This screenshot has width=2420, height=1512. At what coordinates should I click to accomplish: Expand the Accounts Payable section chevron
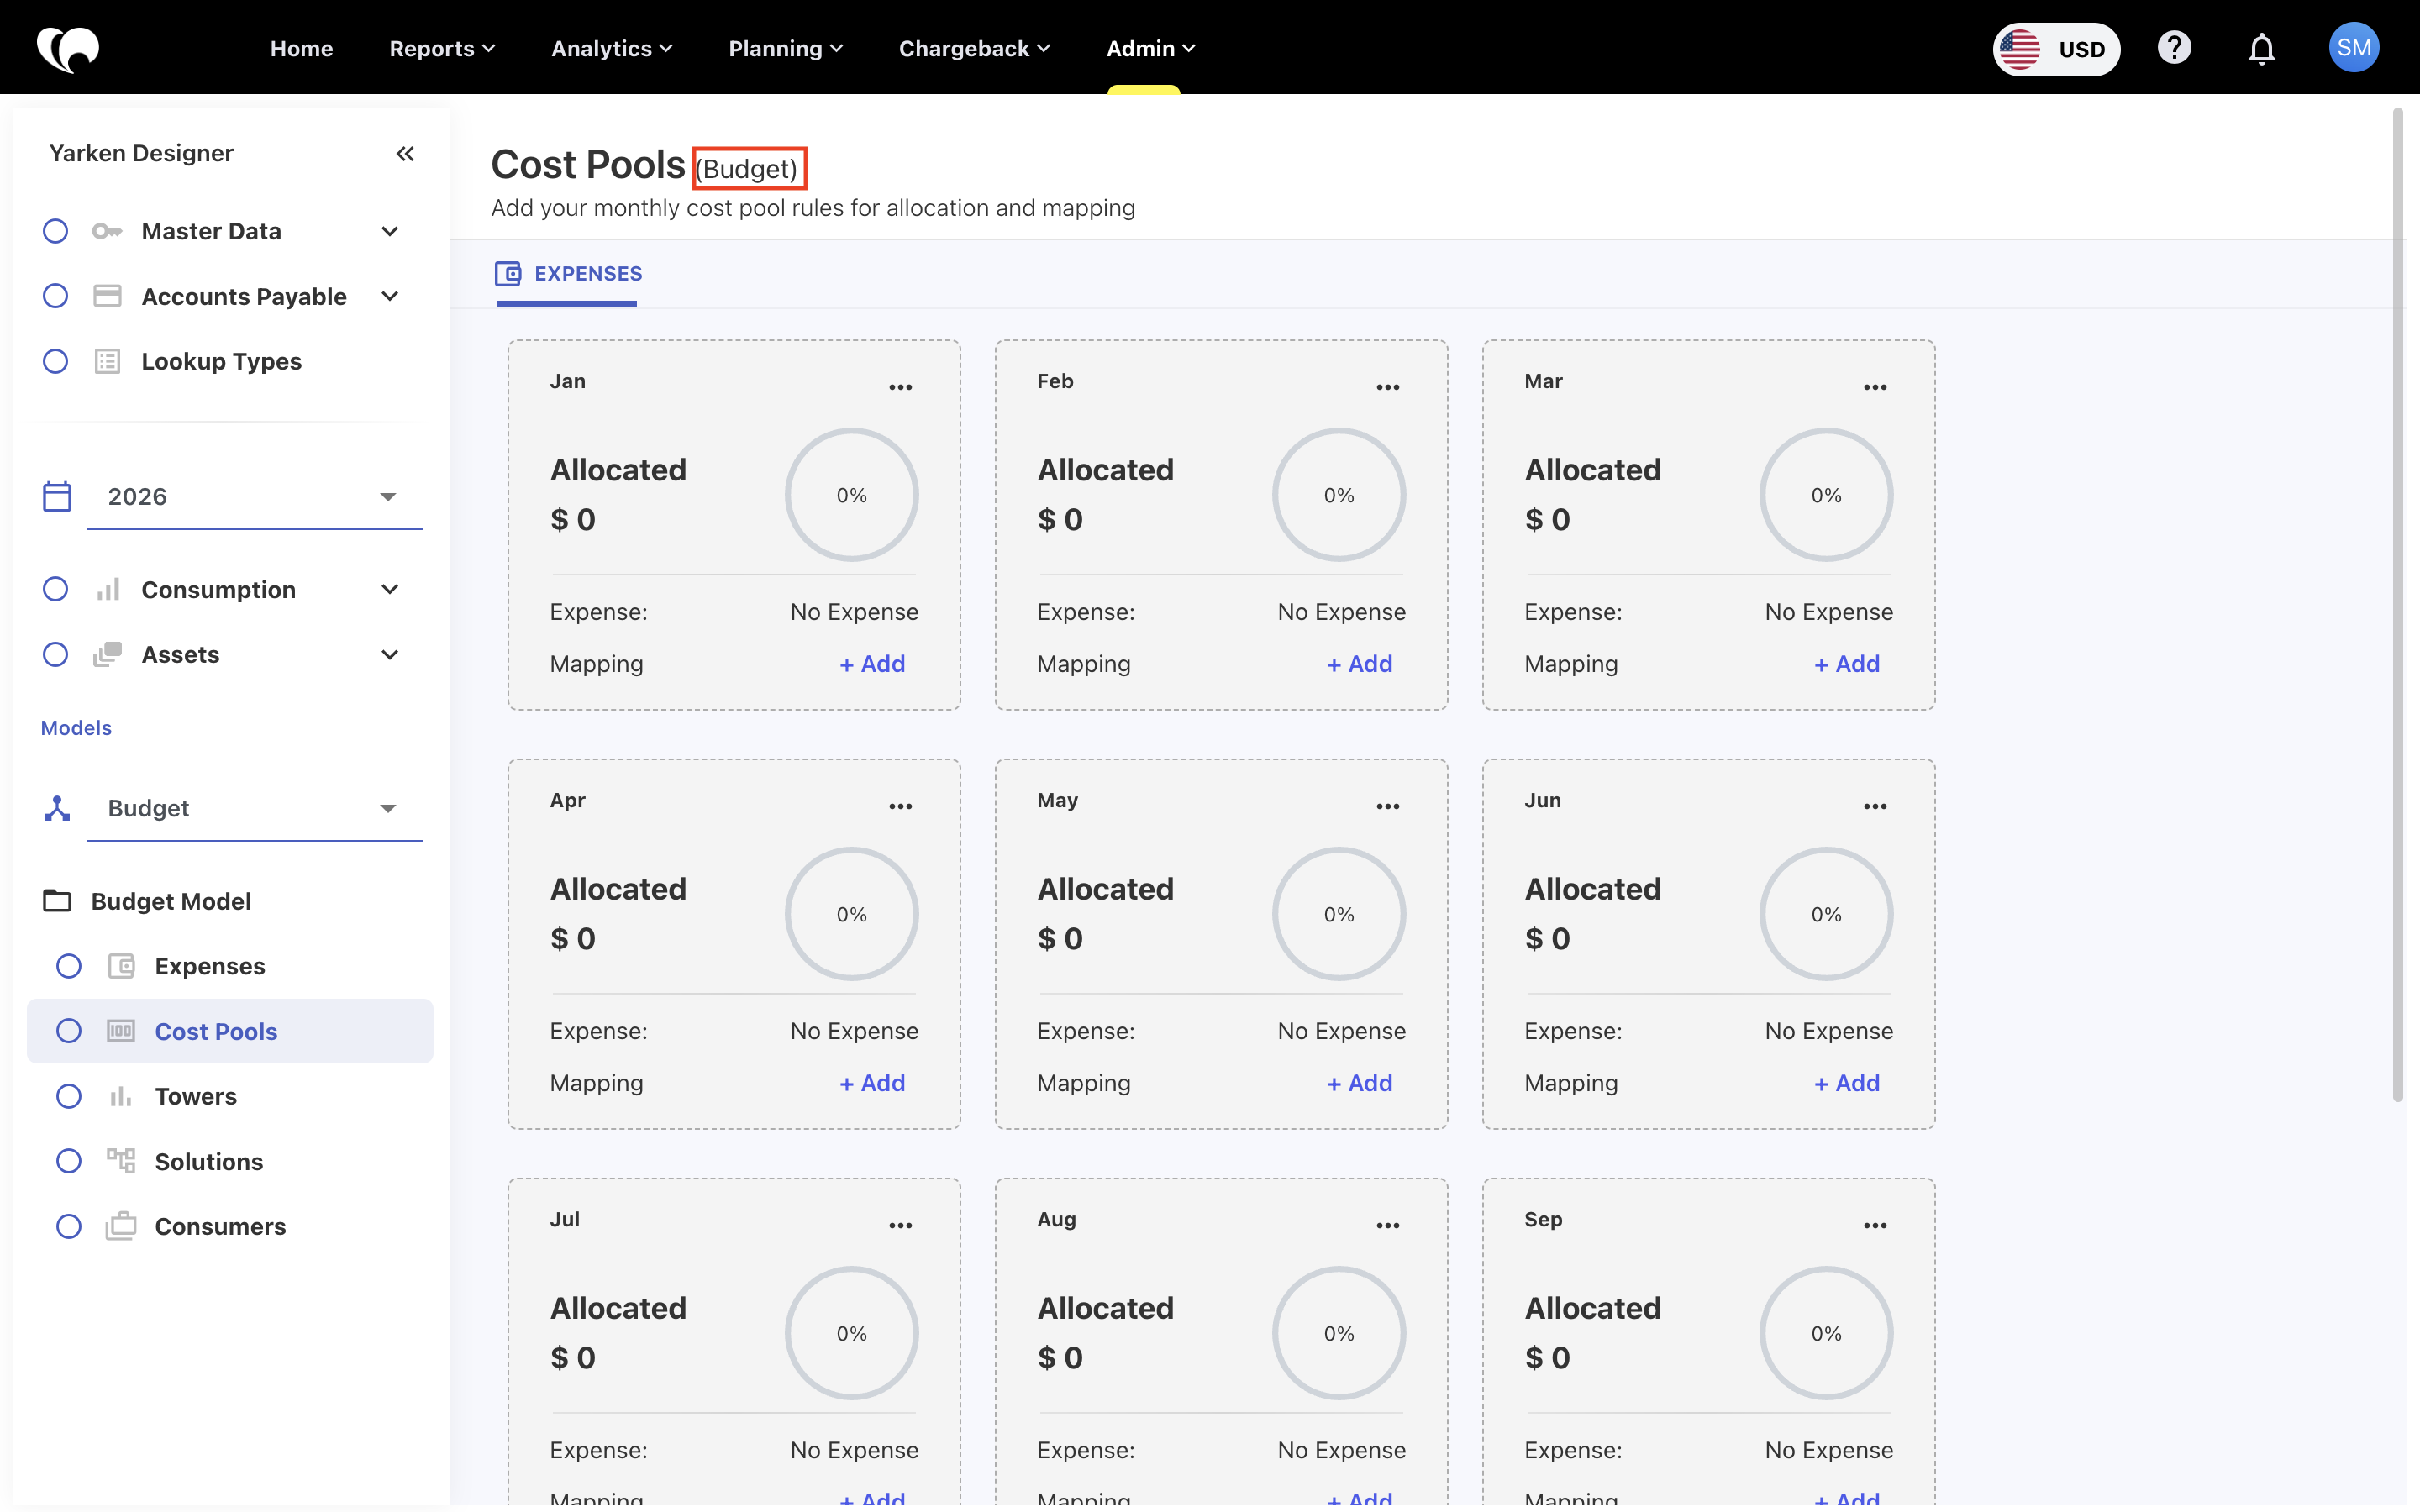(390, 296)
